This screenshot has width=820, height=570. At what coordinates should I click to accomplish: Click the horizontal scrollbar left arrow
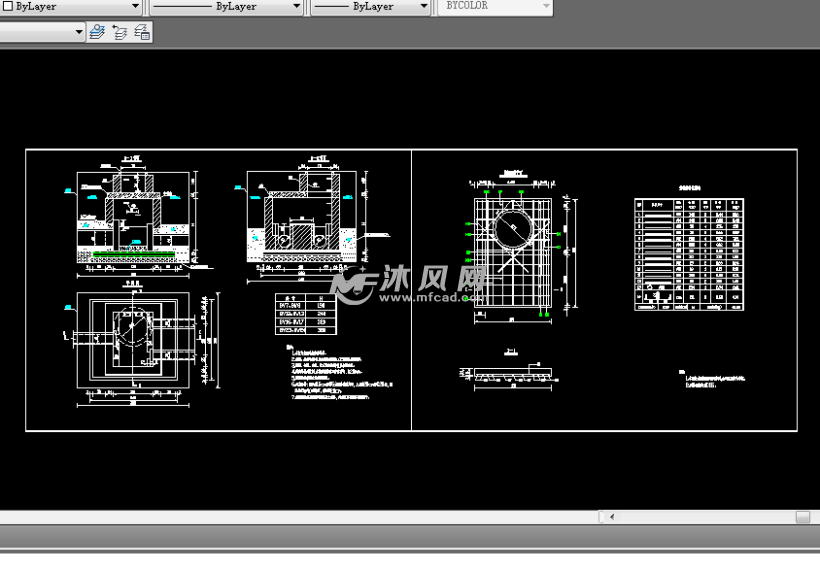click(611, 517)
